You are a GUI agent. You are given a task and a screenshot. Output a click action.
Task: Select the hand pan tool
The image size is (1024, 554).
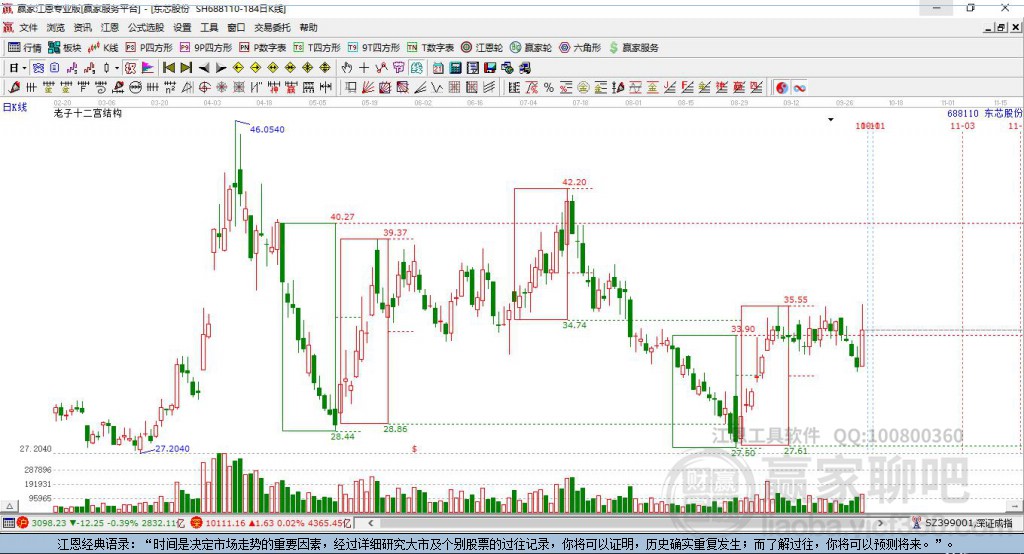point(347,68)
